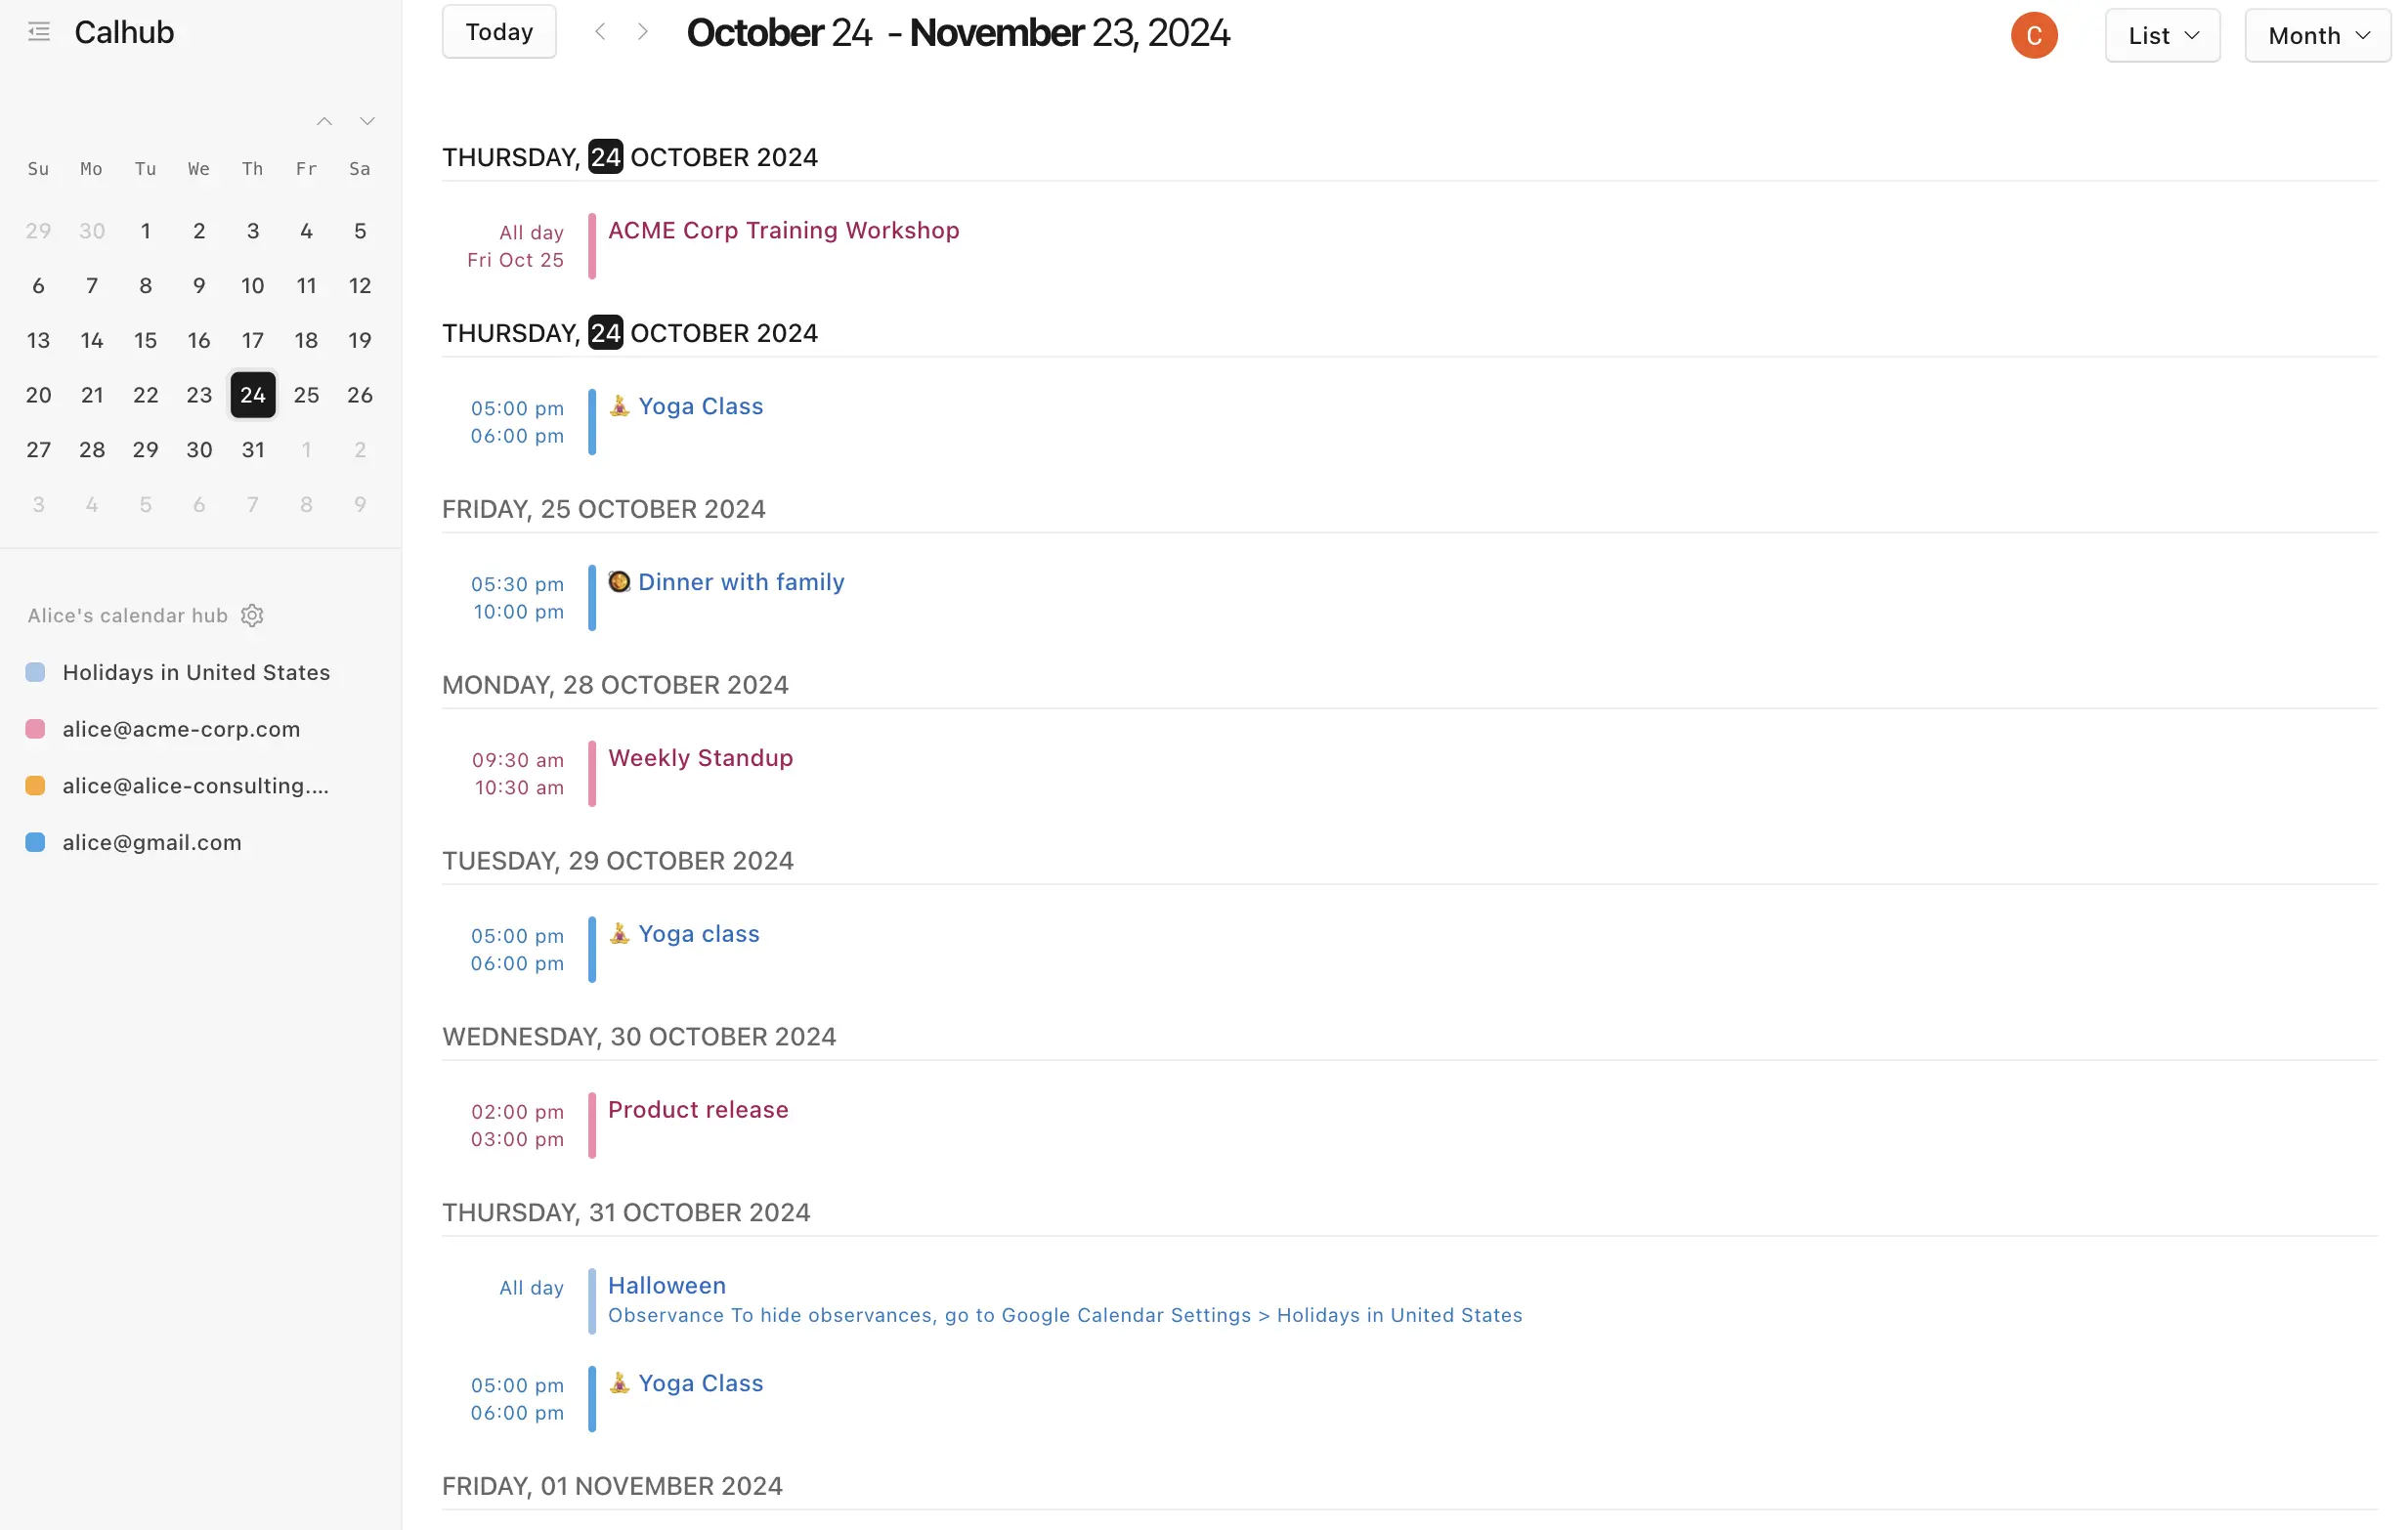
Task: Open the Month range dropdown
Action: 2317,35
